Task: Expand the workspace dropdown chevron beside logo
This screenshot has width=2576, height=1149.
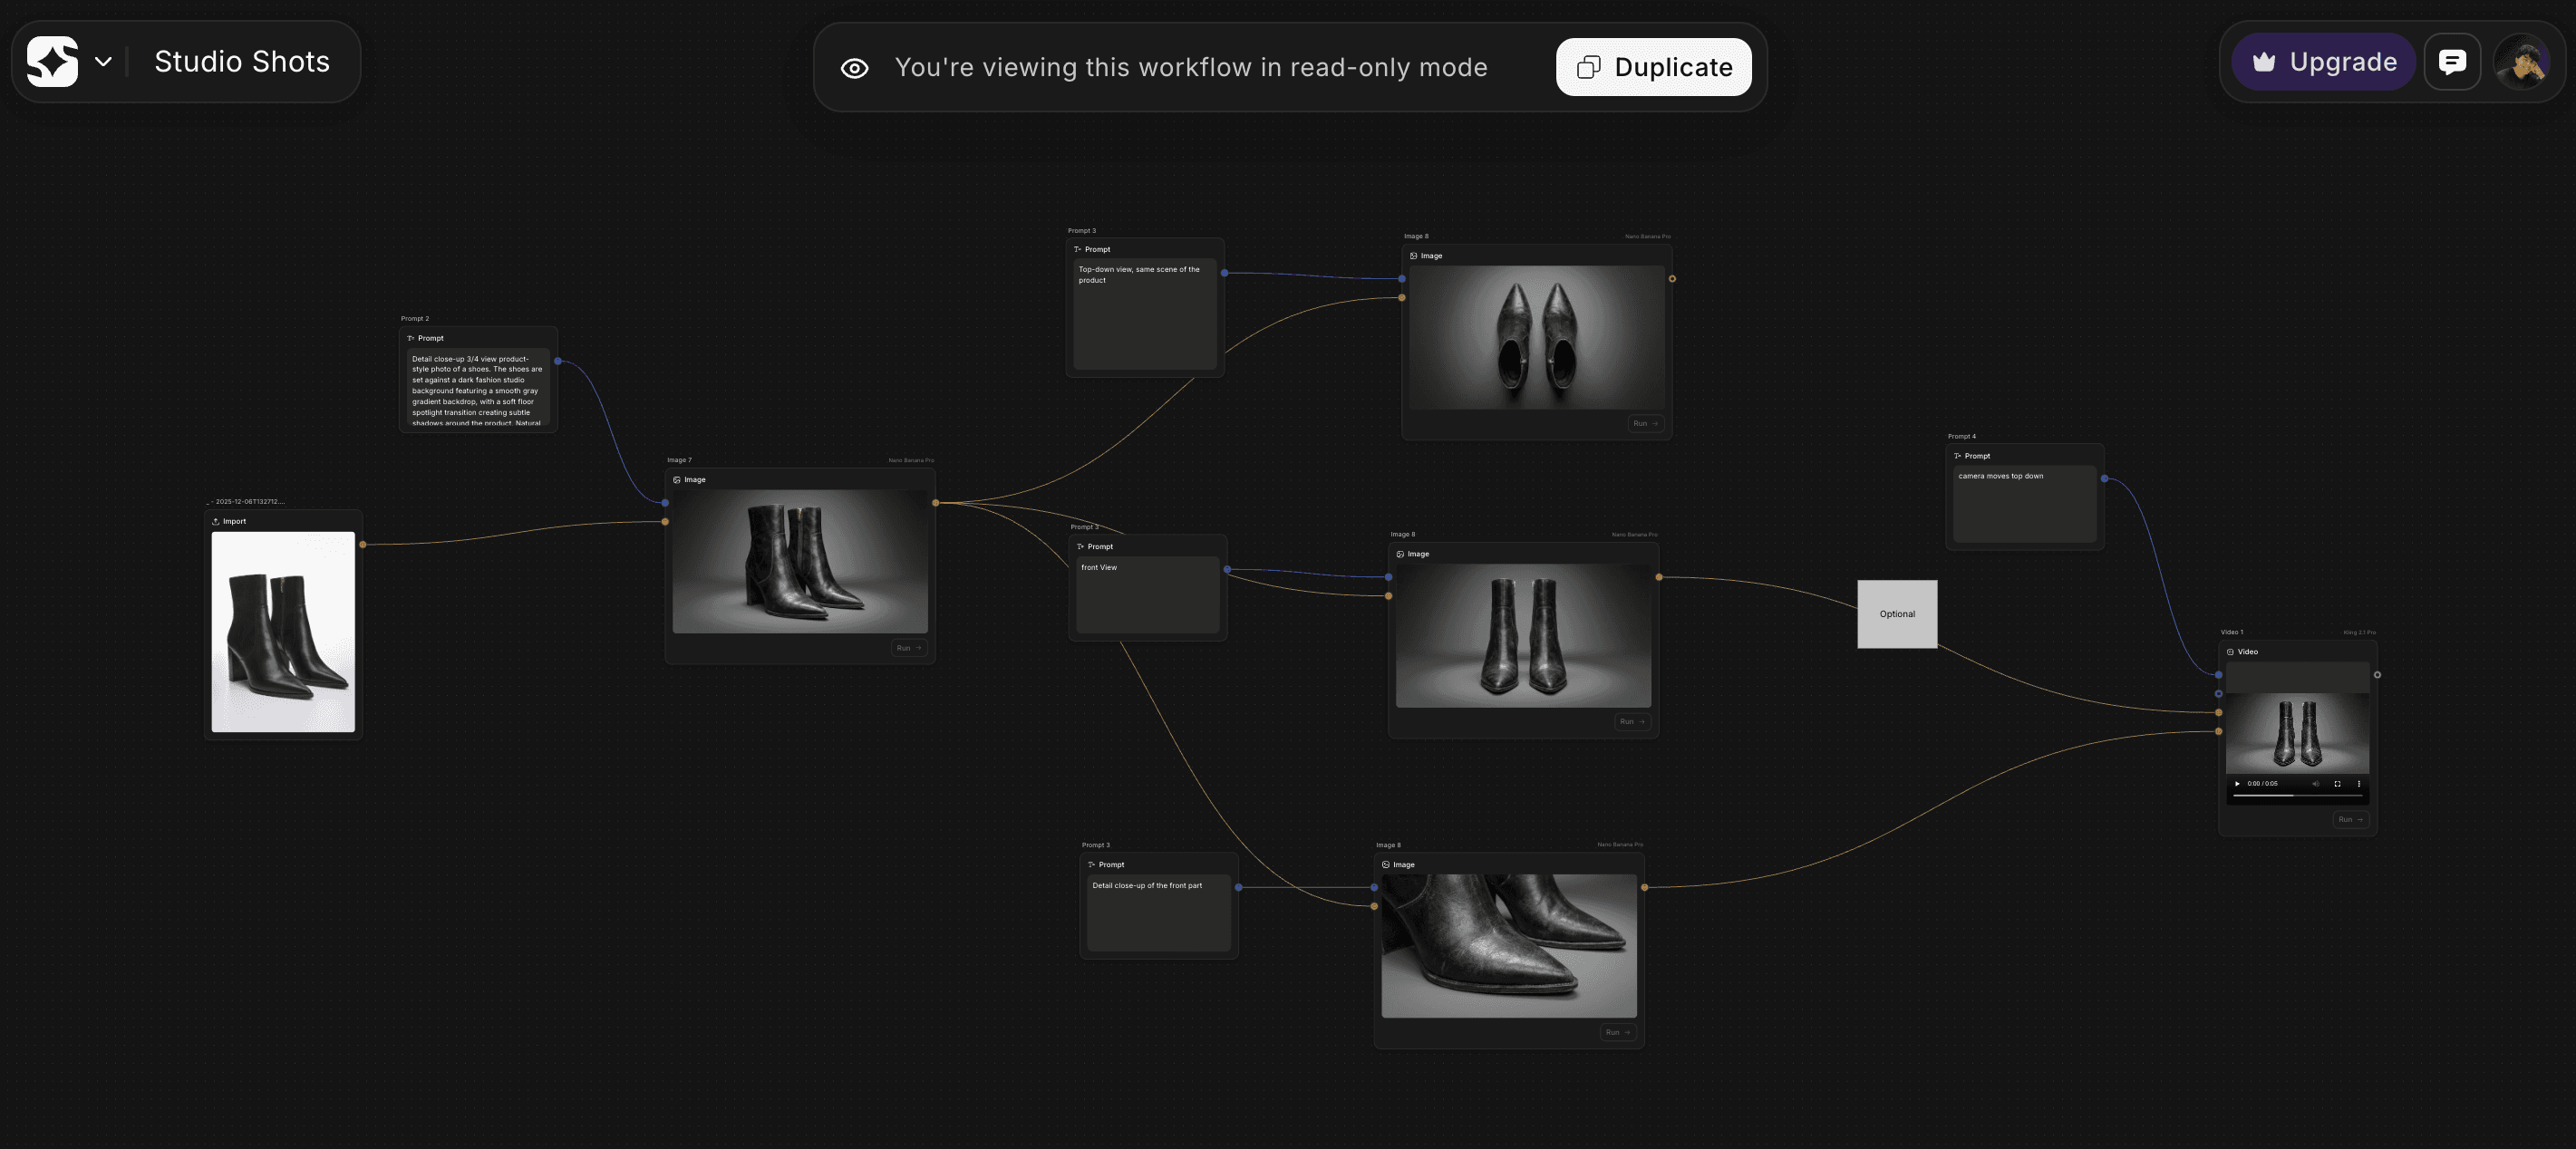Action: [x=103, y=61]
